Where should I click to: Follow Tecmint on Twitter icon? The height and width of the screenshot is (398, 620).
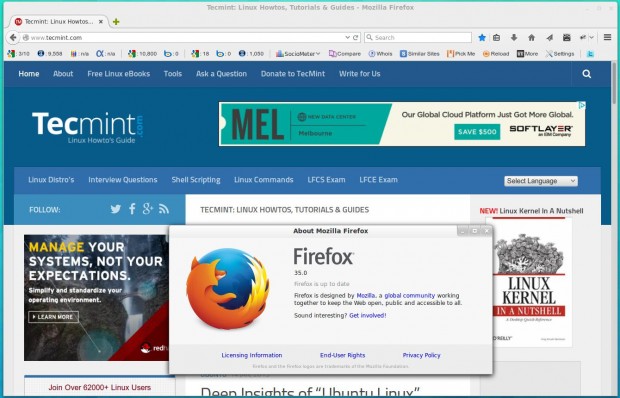(x=115, y=209)
